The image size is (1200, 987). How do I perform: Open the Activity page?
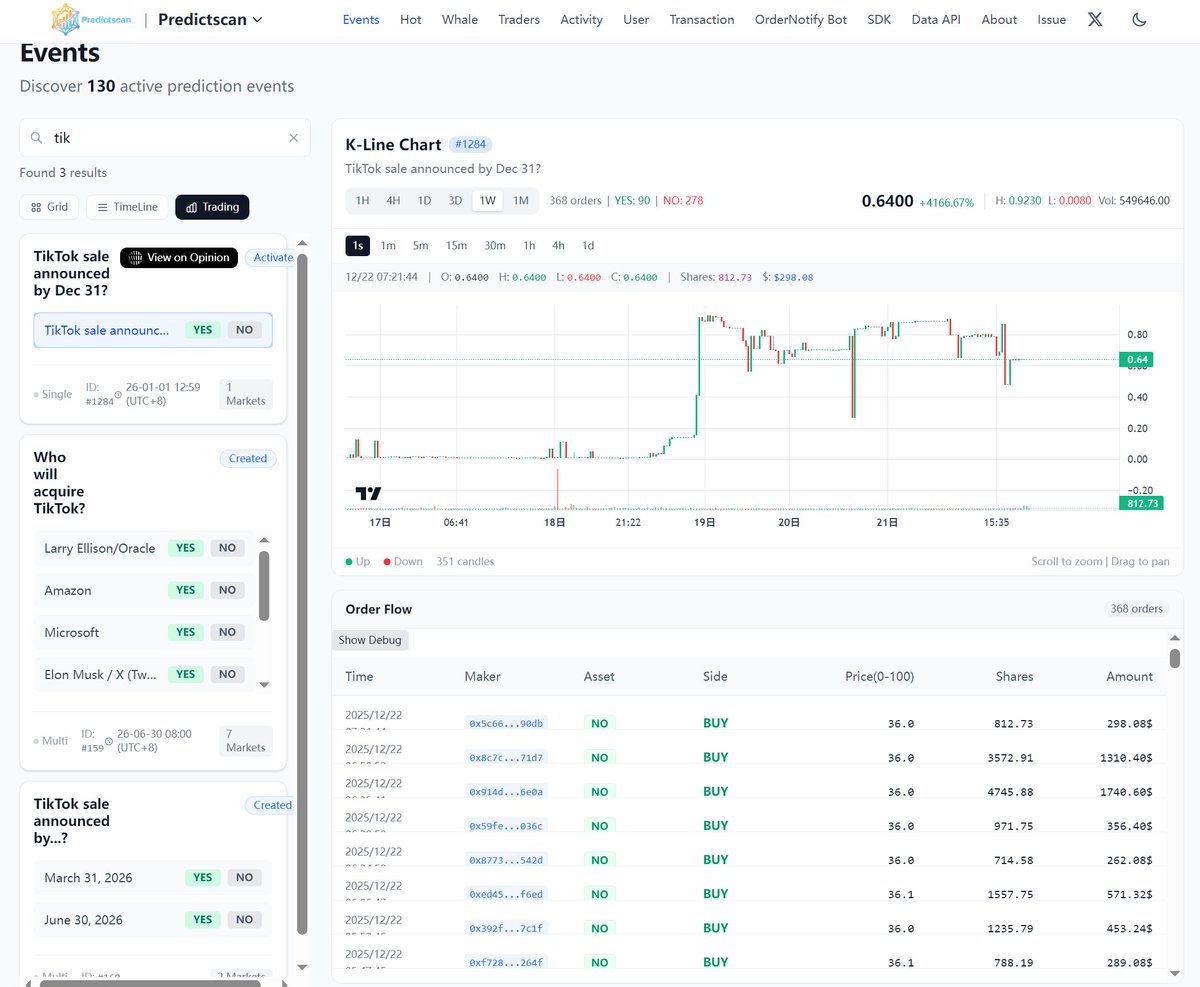coord(581,19)
